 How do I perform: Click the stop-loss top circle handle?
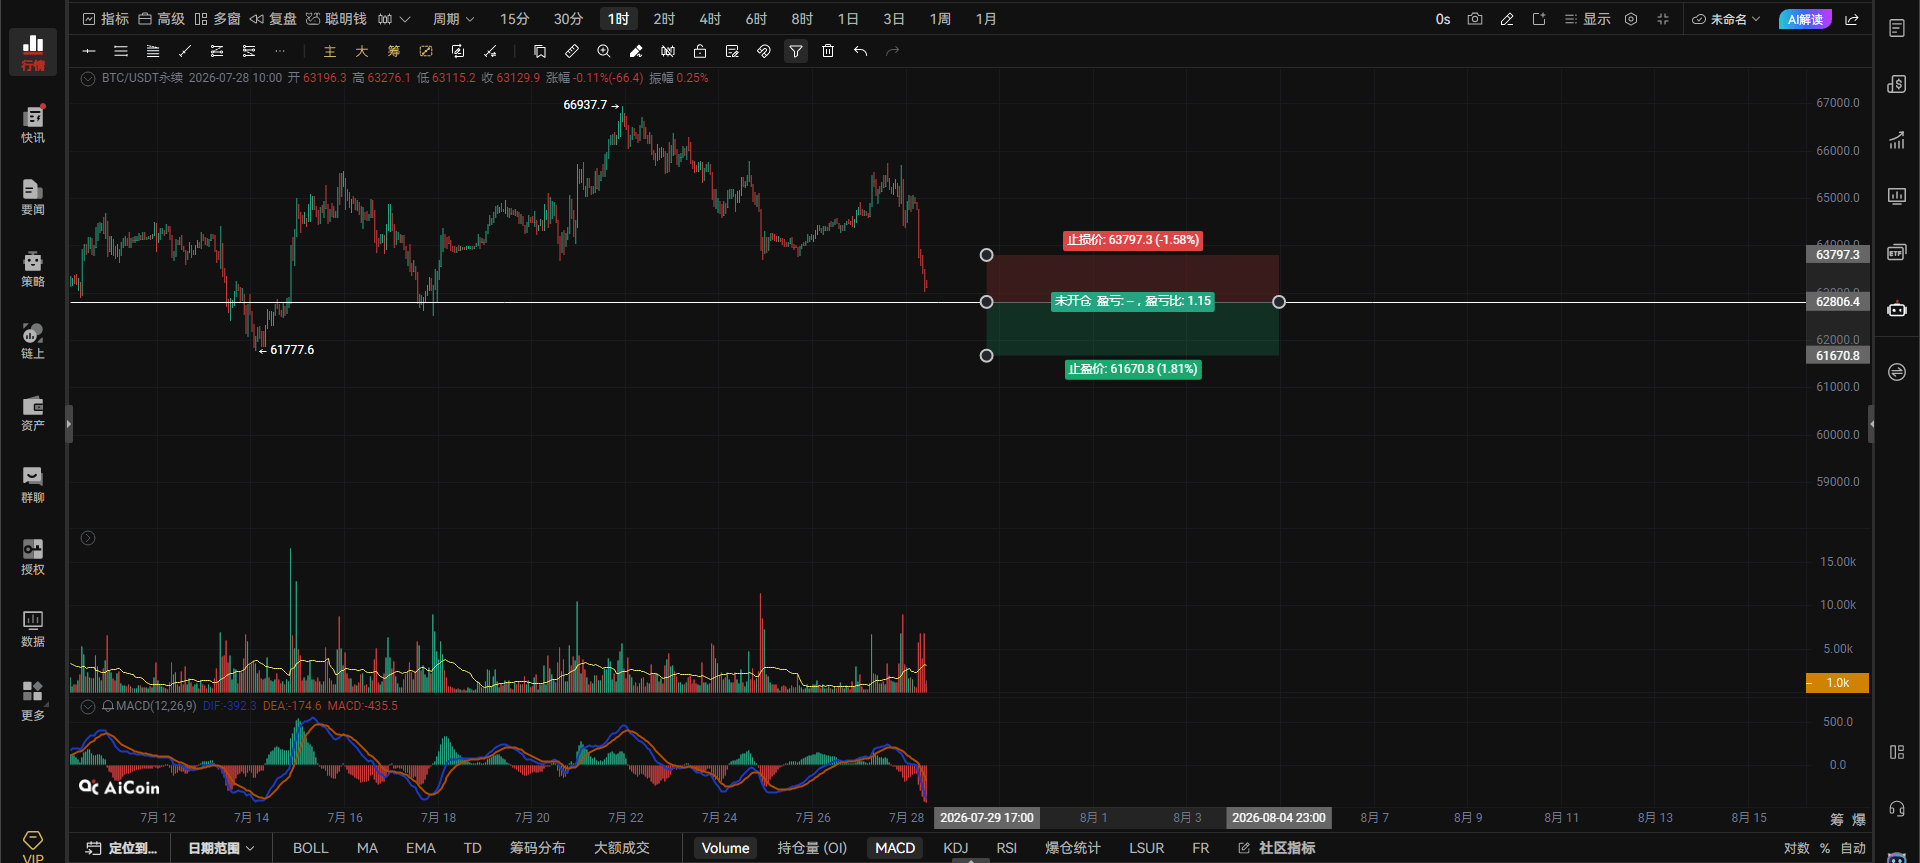tap(986, 255)
